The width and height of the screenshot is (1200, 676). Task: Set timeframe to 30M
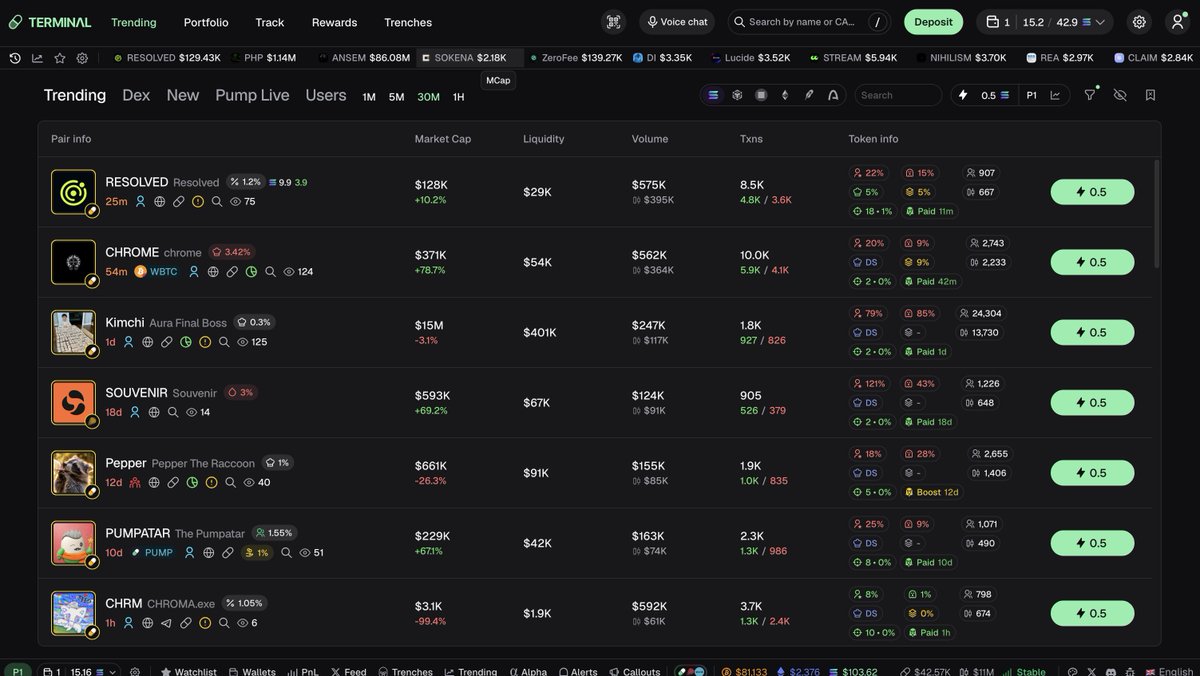[x=429, y=97]
